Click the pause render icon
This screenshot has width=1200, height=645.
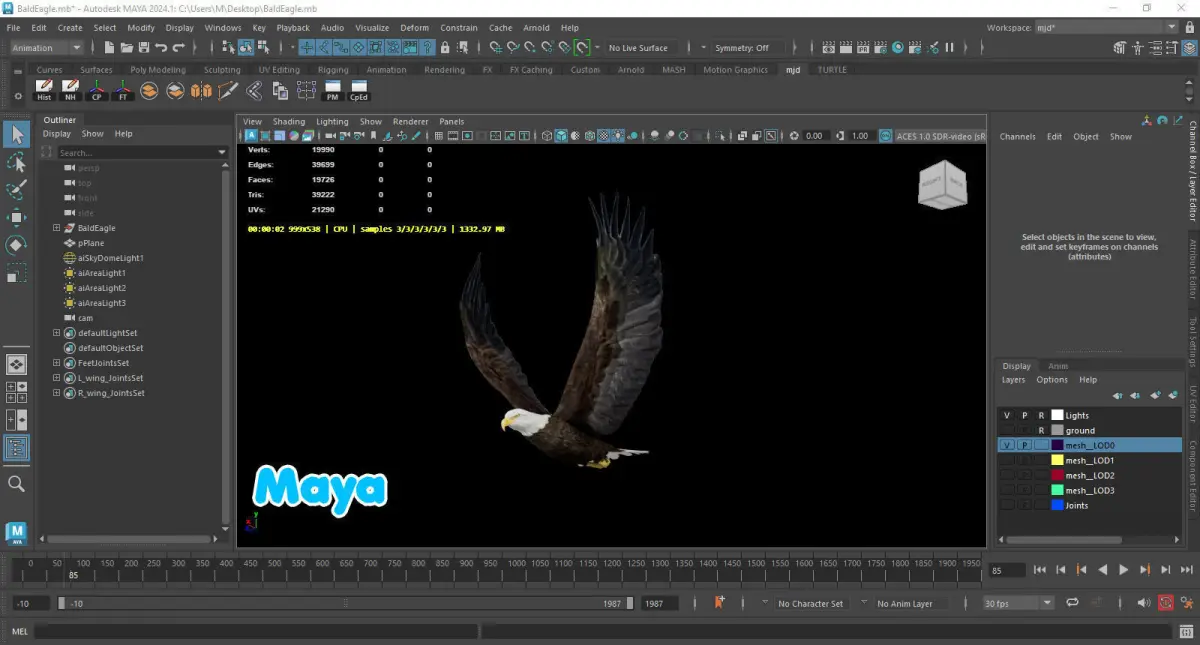[949, 47]
